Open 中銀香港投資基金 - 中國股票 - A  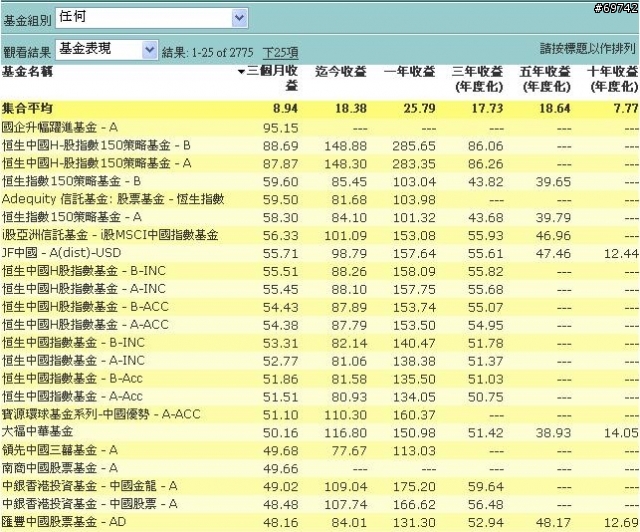click(89, 504)
